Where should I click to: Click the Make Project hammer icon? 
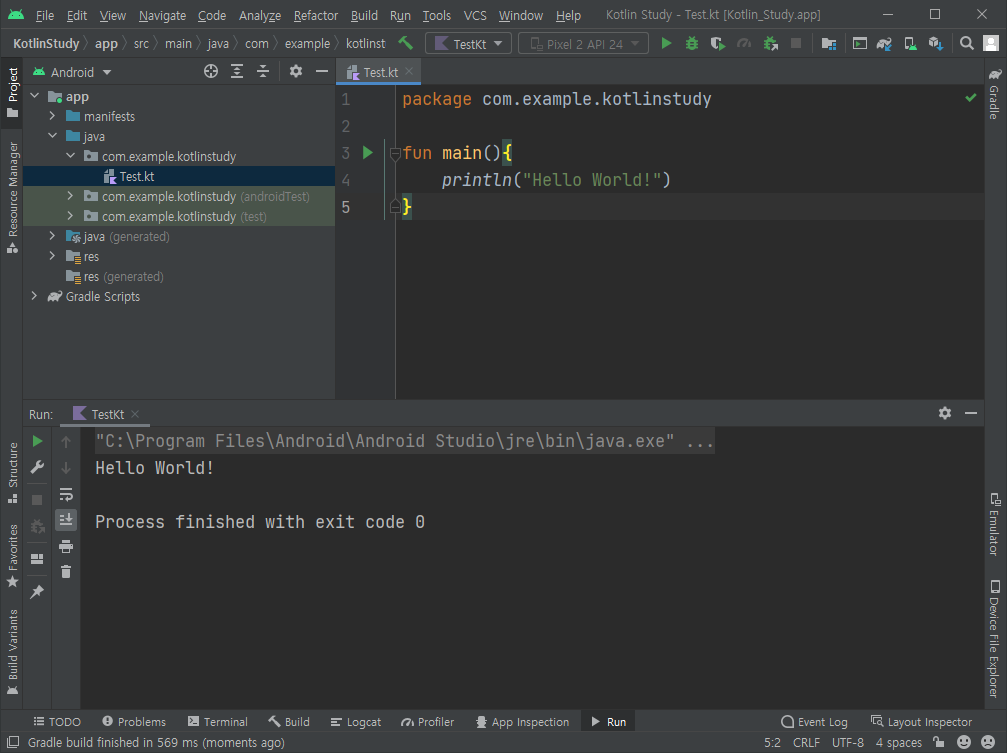click(405, 43)
